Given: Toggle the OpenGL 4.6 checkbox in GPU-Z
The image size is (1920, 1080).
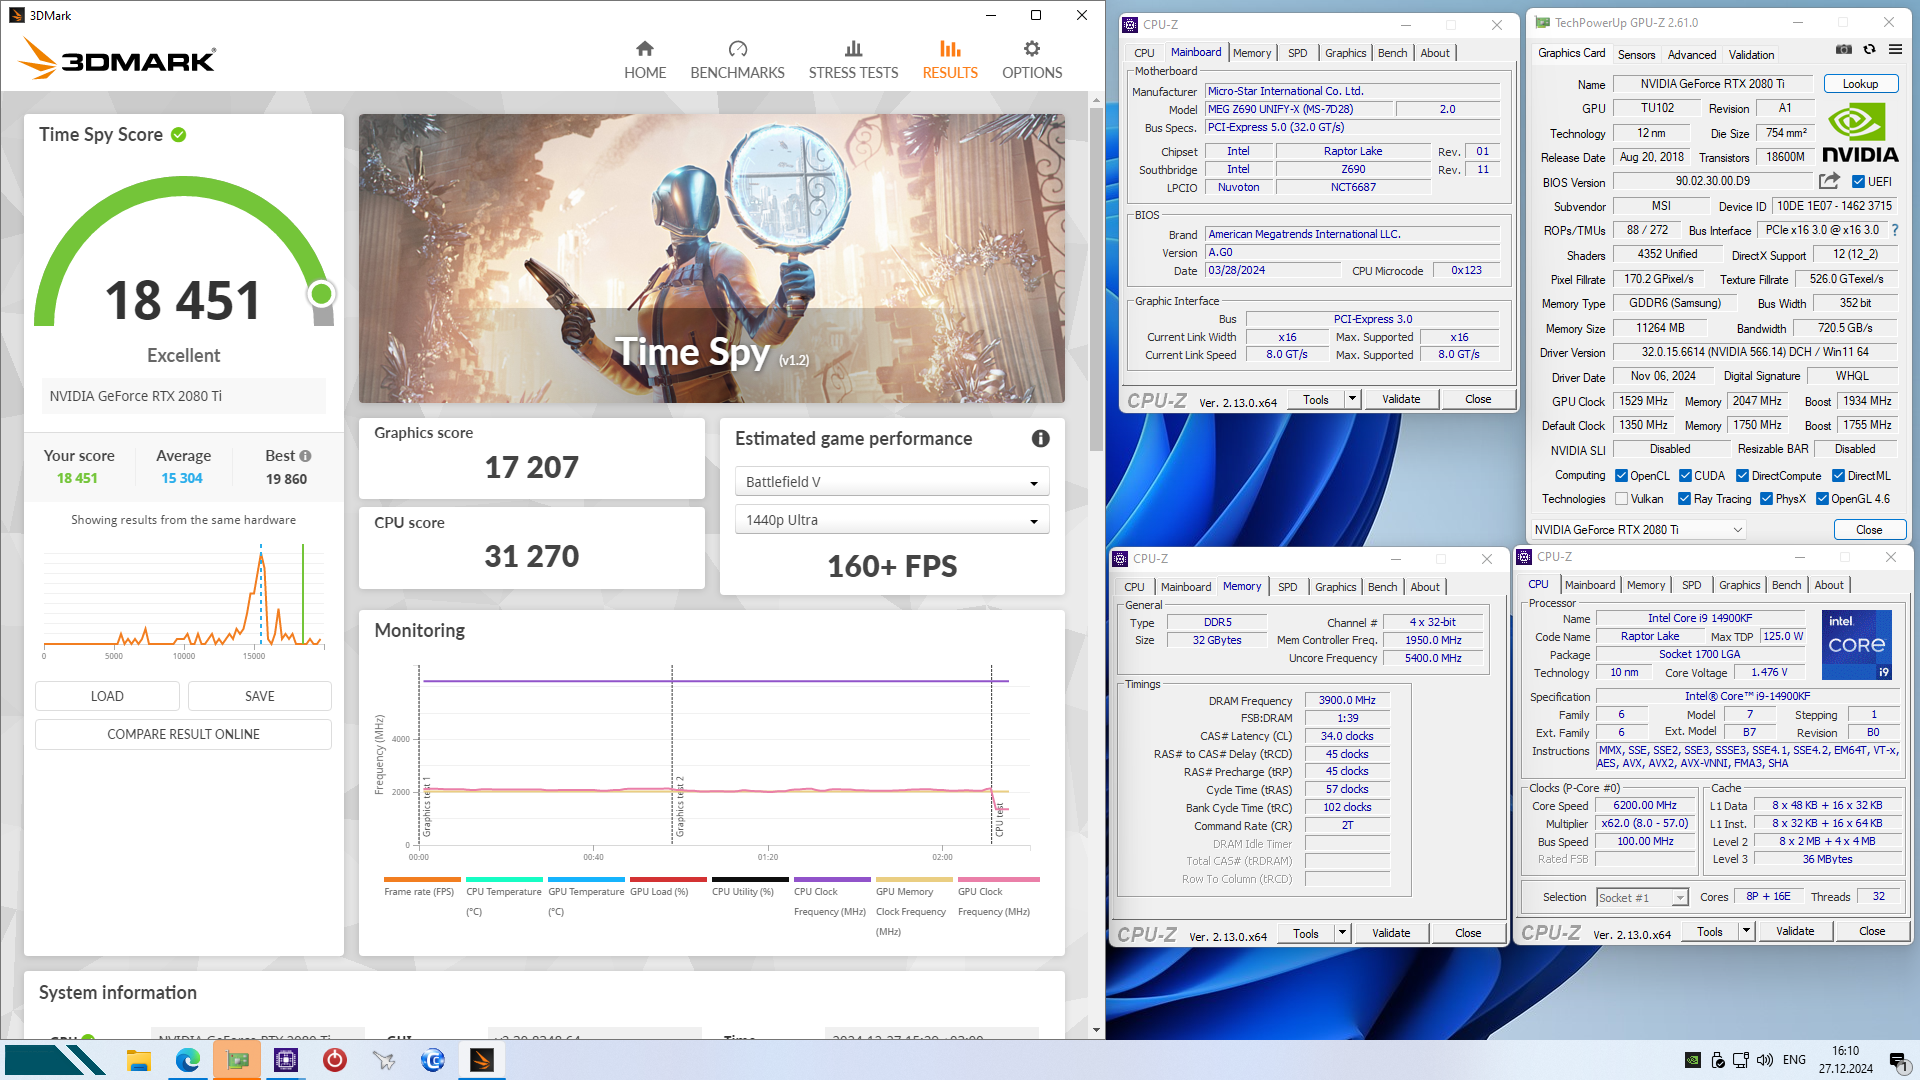Looking at the screenshot, I should coord(1822,499).
